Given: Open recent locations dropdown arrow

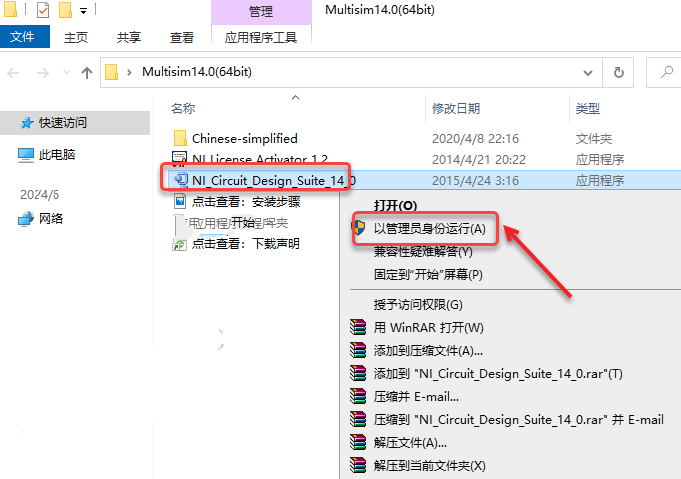Looking at the screenshot, I should [66, 73].
